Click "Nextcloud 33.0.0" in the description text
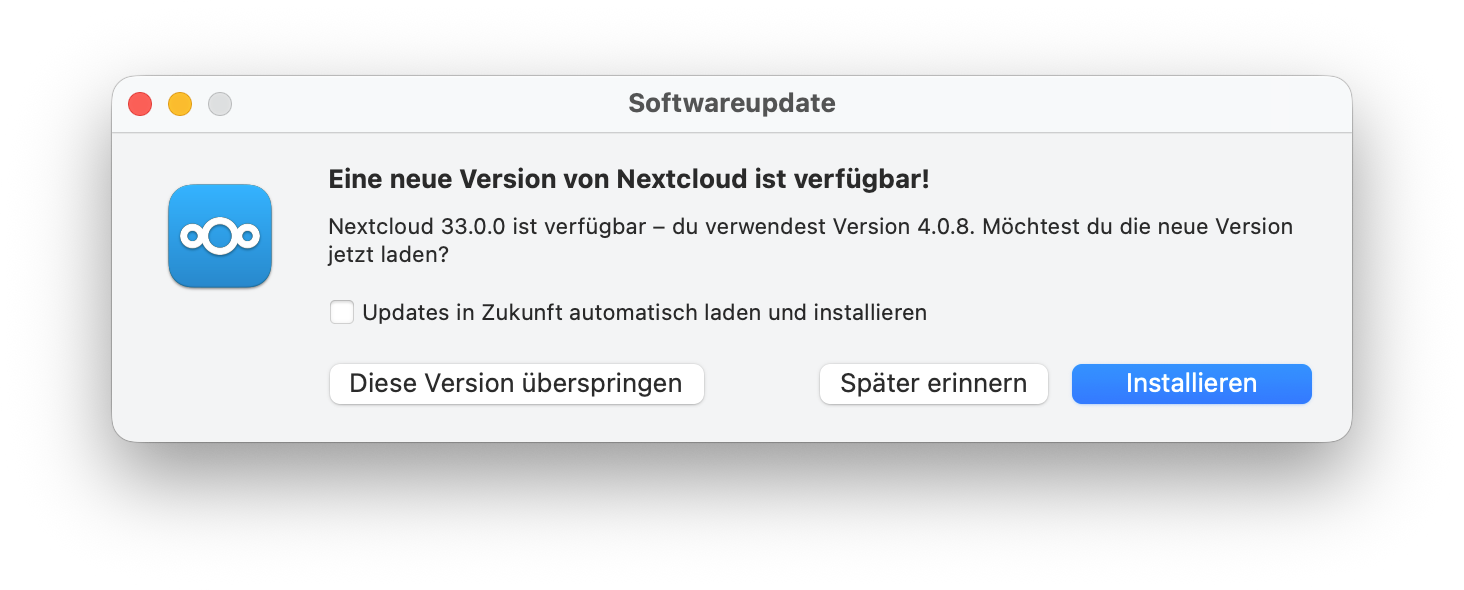This screenshot has height=590, width=1464. tap(417, 226)
